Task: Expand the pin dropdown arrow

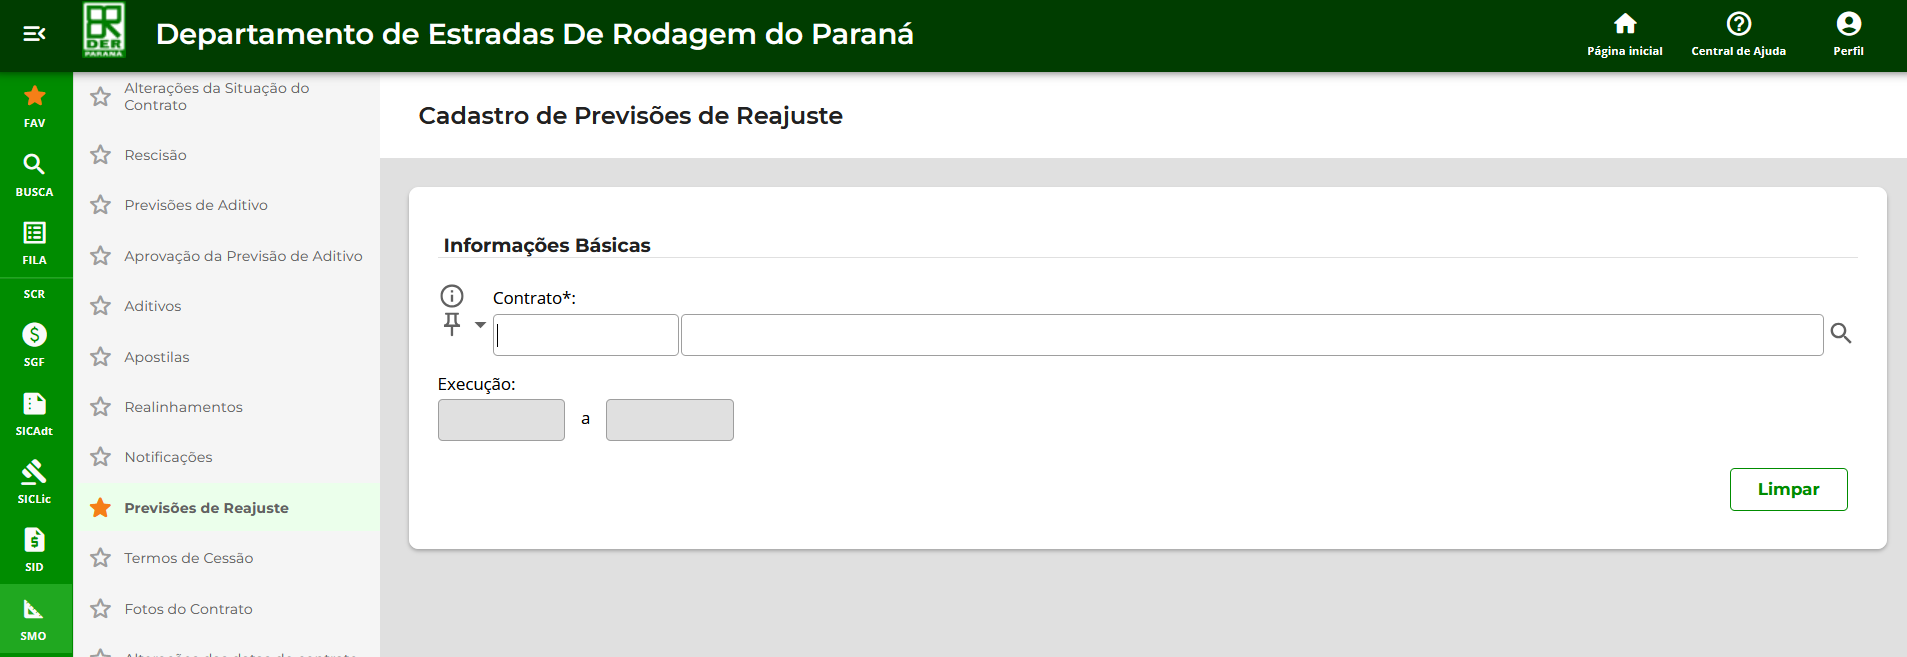Action: [480, 325]
